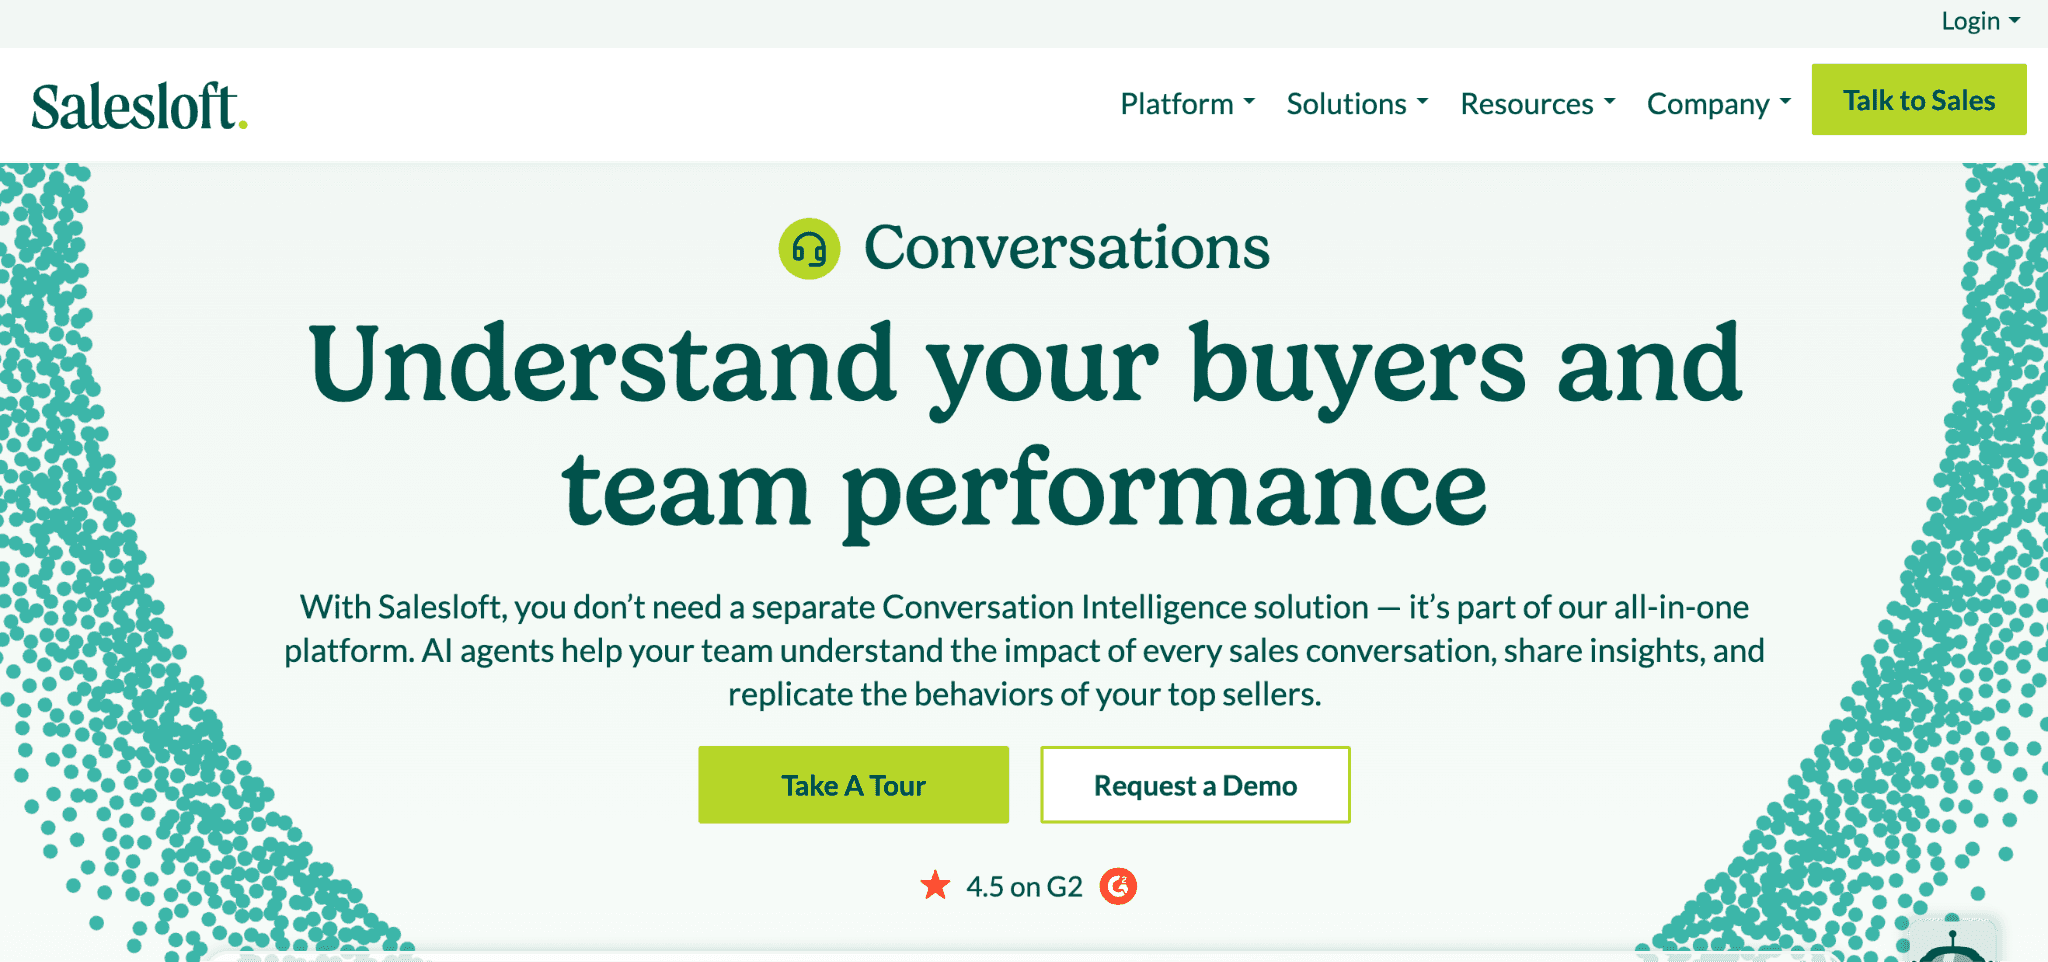Click the Request a Demo button

point(1194,784)
